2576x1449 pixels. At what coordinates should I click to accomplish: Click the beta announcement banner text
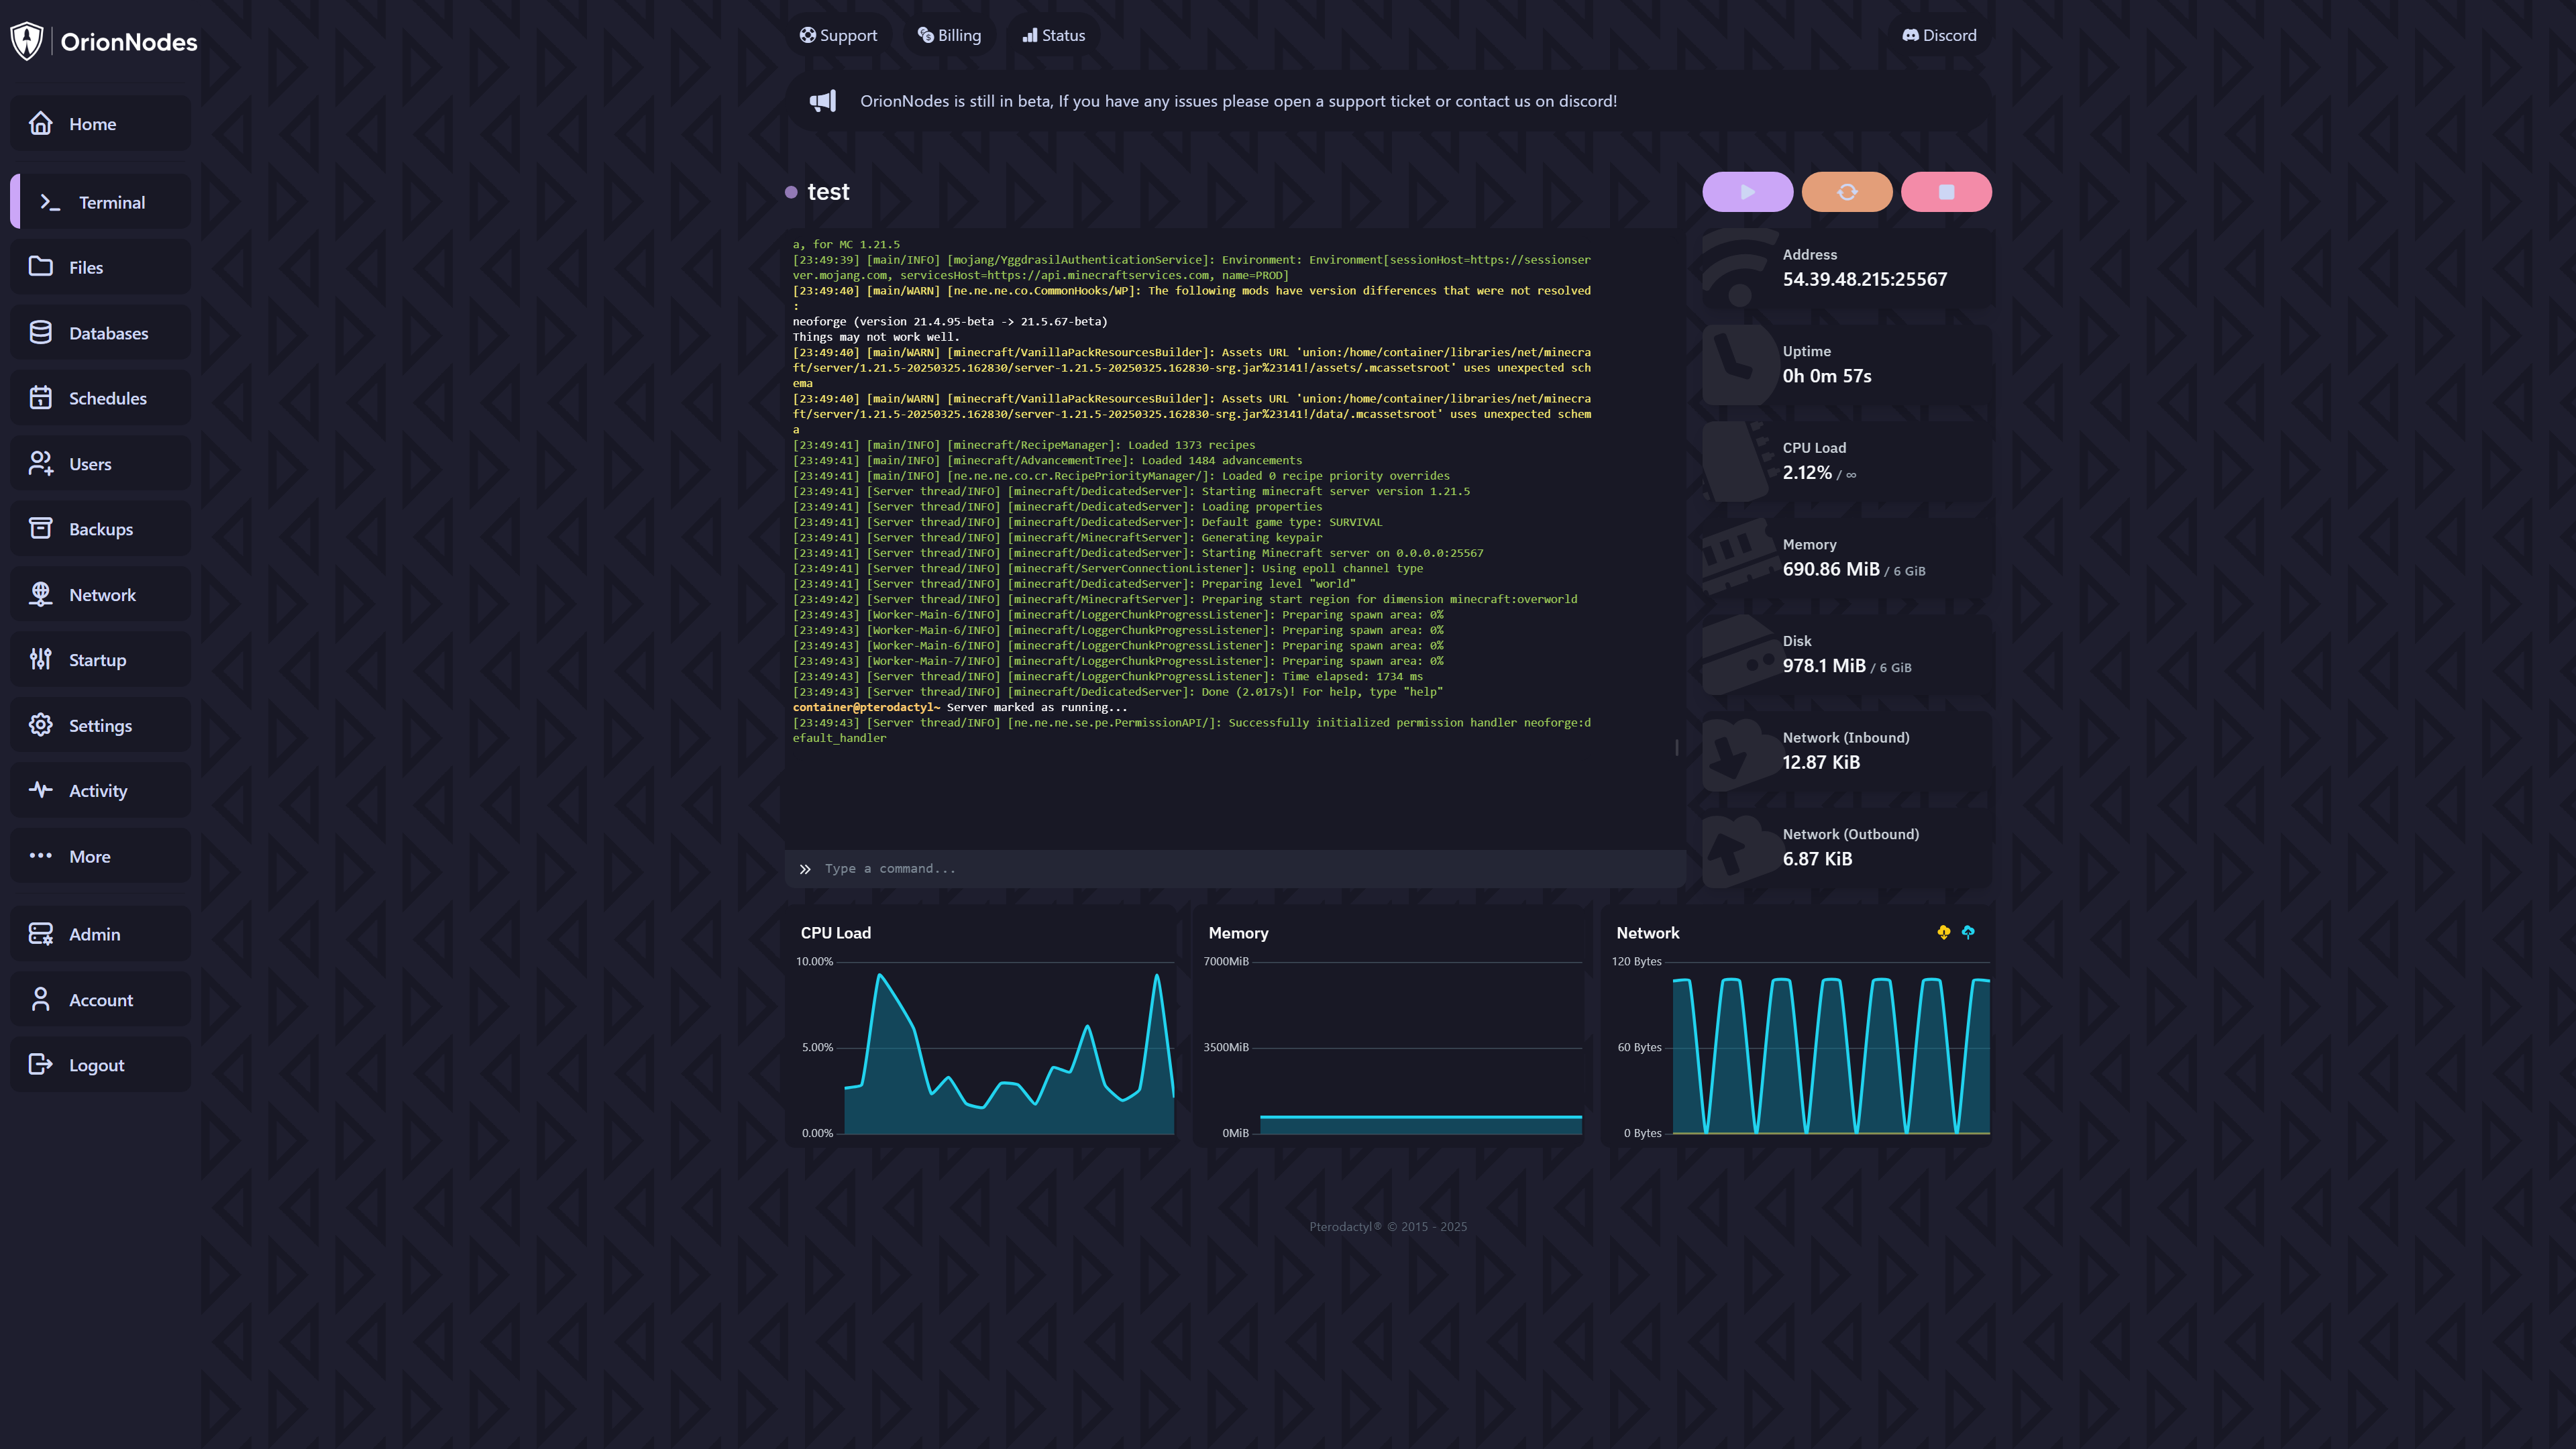coord(1238,101)
